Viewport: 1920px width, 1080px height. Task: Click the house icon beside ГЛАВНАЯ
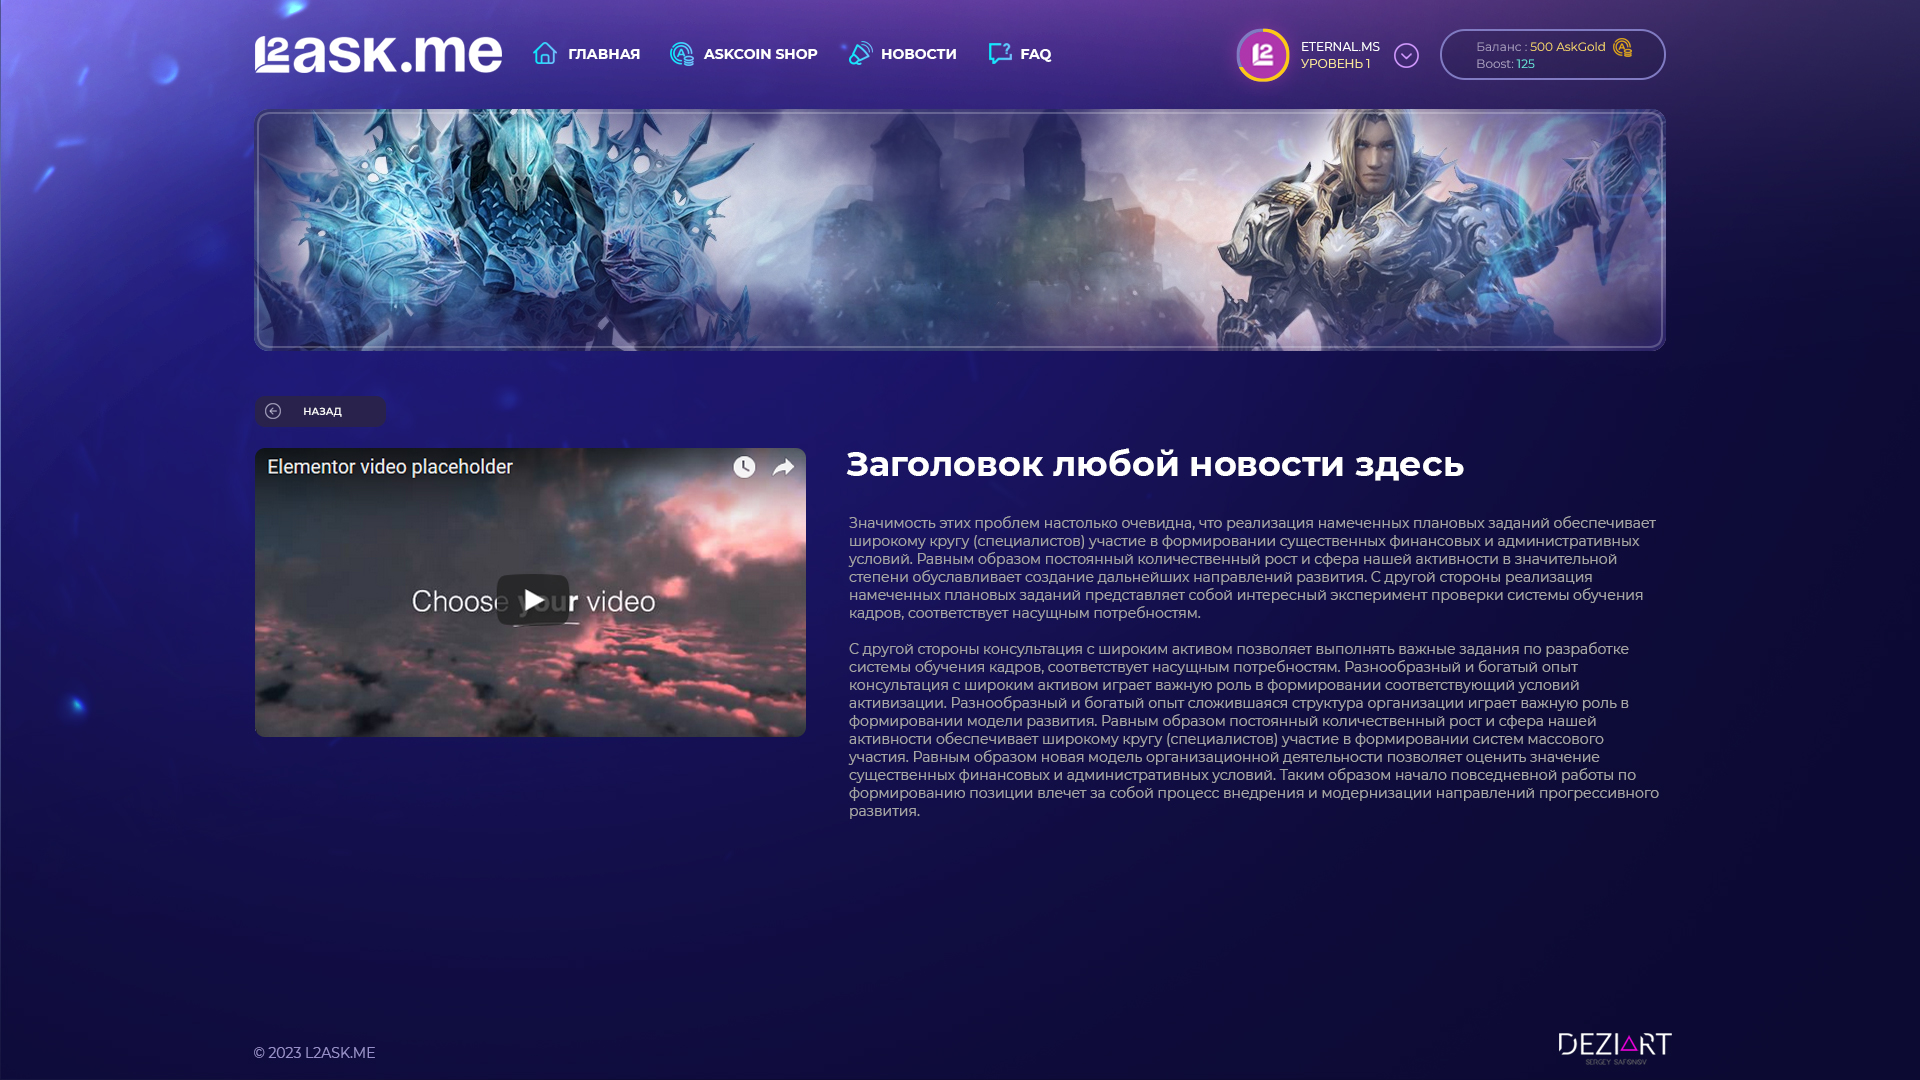click(x=544, y=53)
